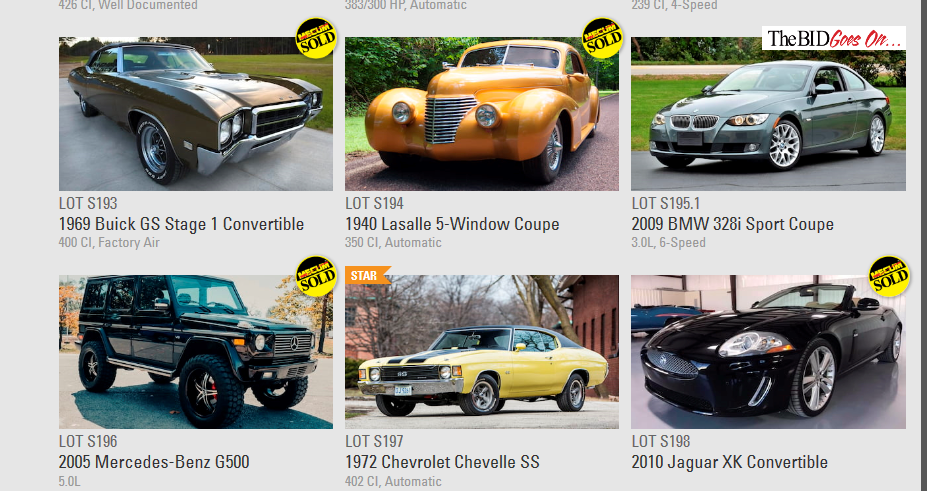Open the 1940 Lasalle 5-Window Coupe link
927x491 pixels.
coord(452,225)
